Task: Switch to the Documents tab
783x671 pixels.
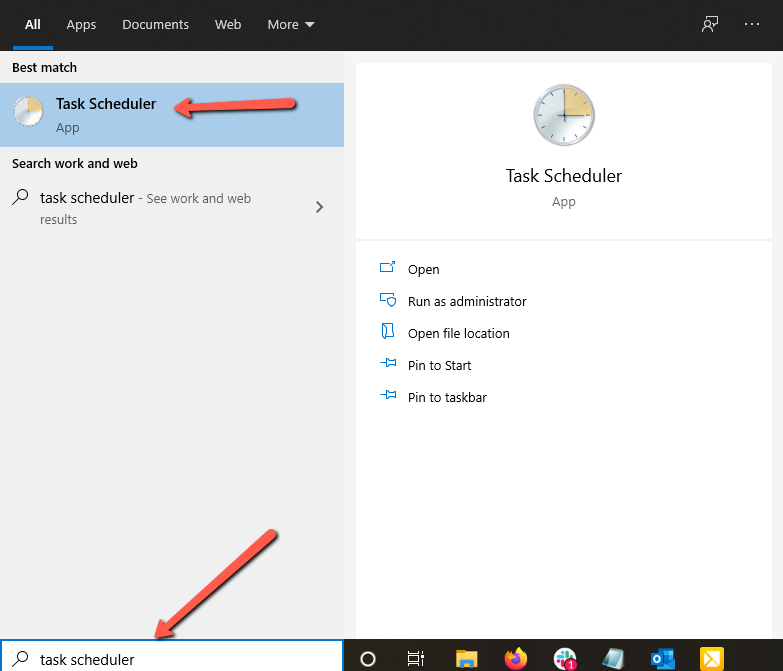Action: (155, 24)
